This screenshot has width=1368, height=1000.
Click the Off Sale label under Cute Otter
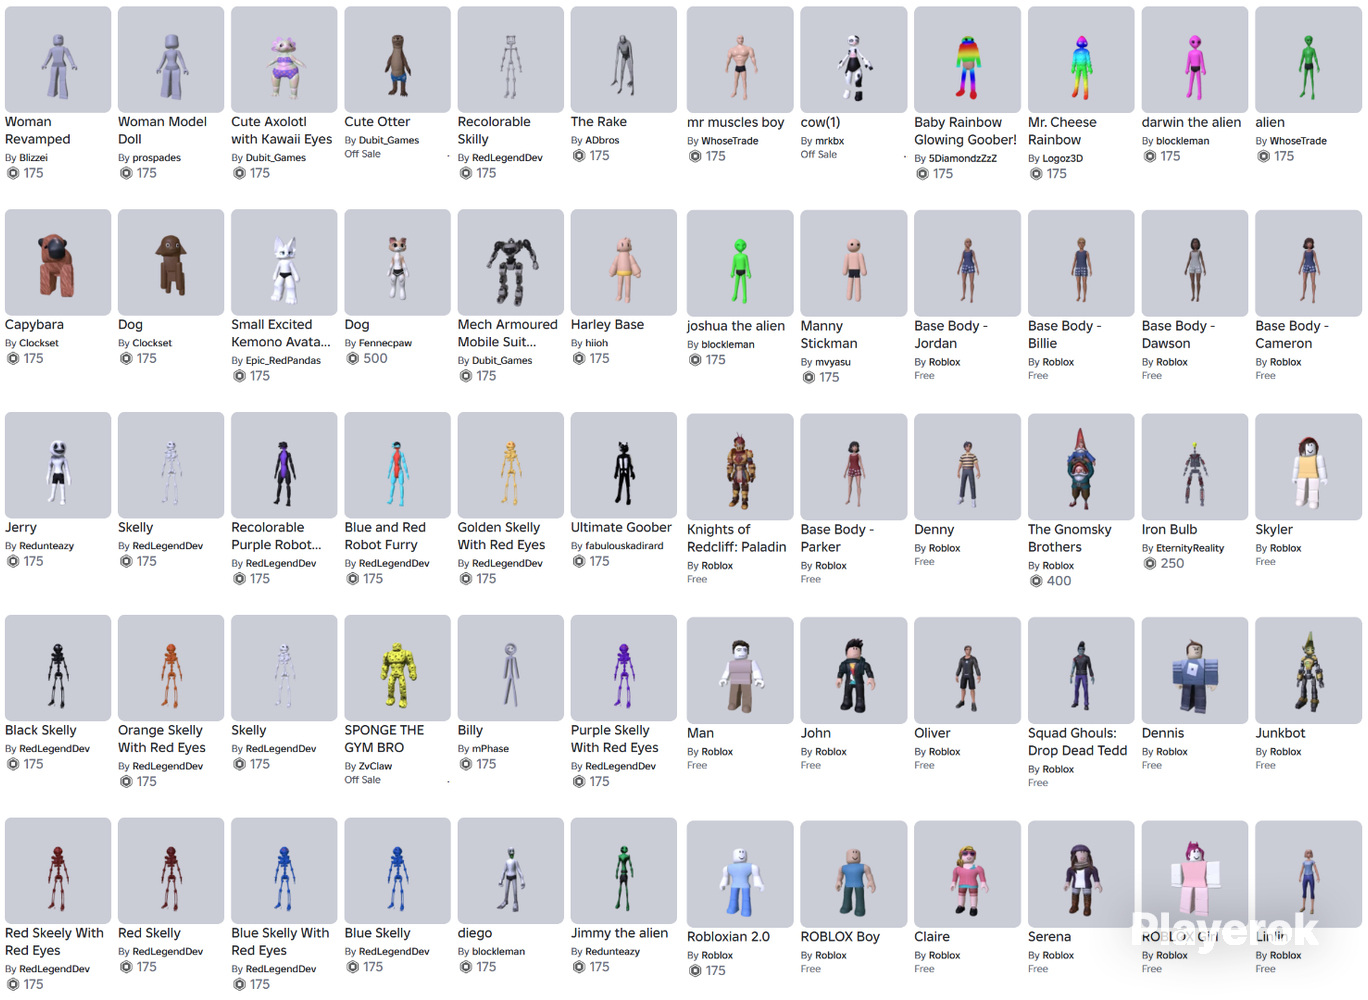pos(362,154)
